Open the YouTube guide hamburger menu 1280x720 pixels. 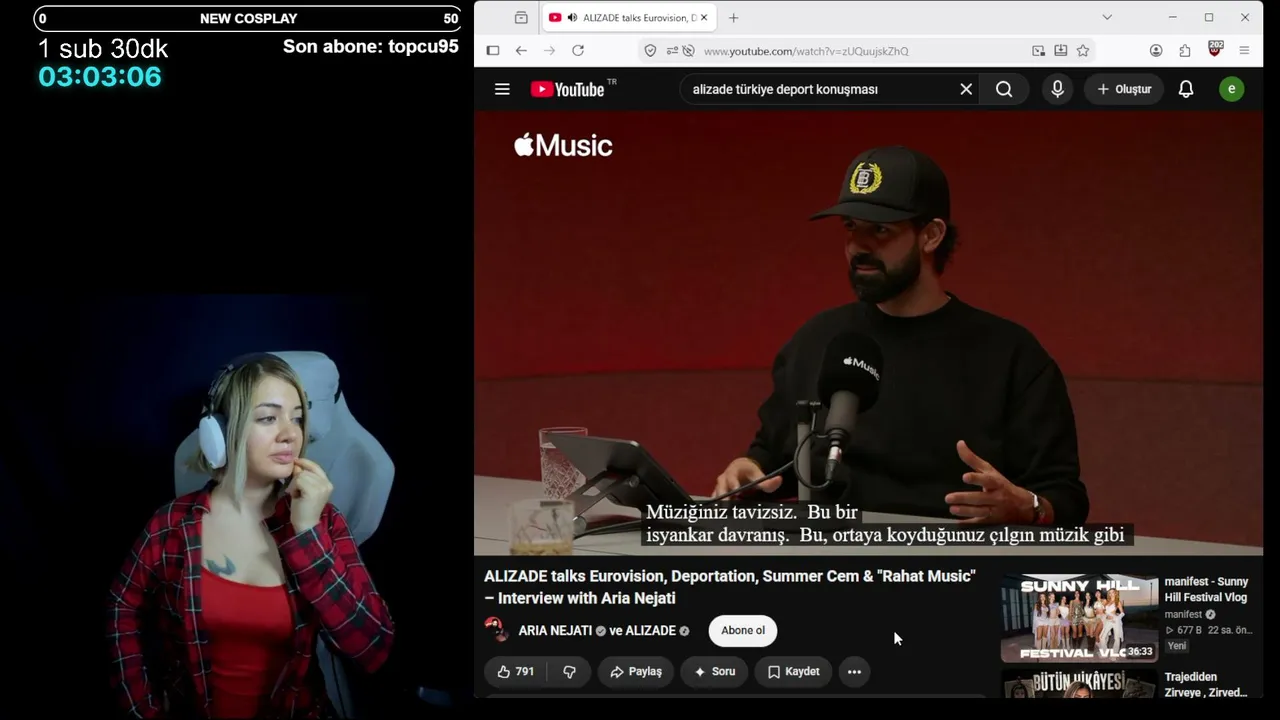[x=502, y=89]
